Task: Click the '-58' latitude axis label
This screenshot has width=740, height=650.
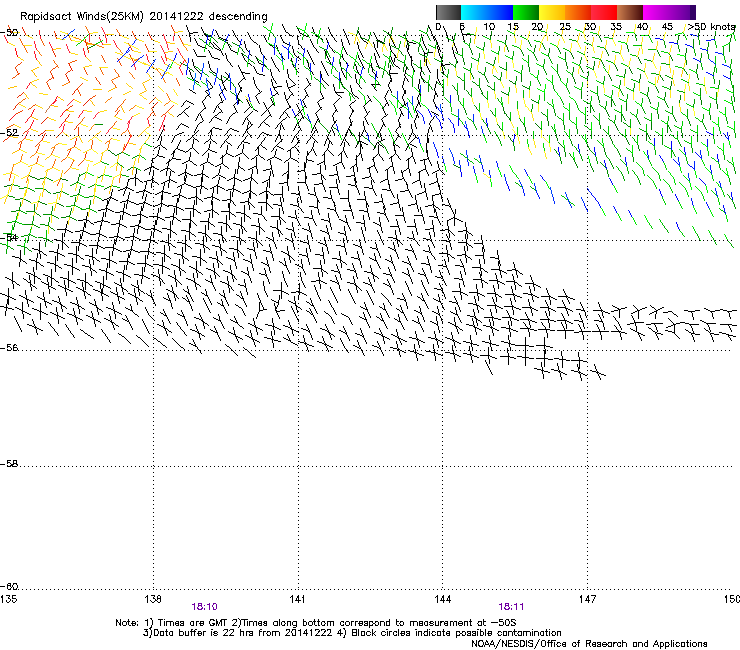Action: (x=9, y=464)
